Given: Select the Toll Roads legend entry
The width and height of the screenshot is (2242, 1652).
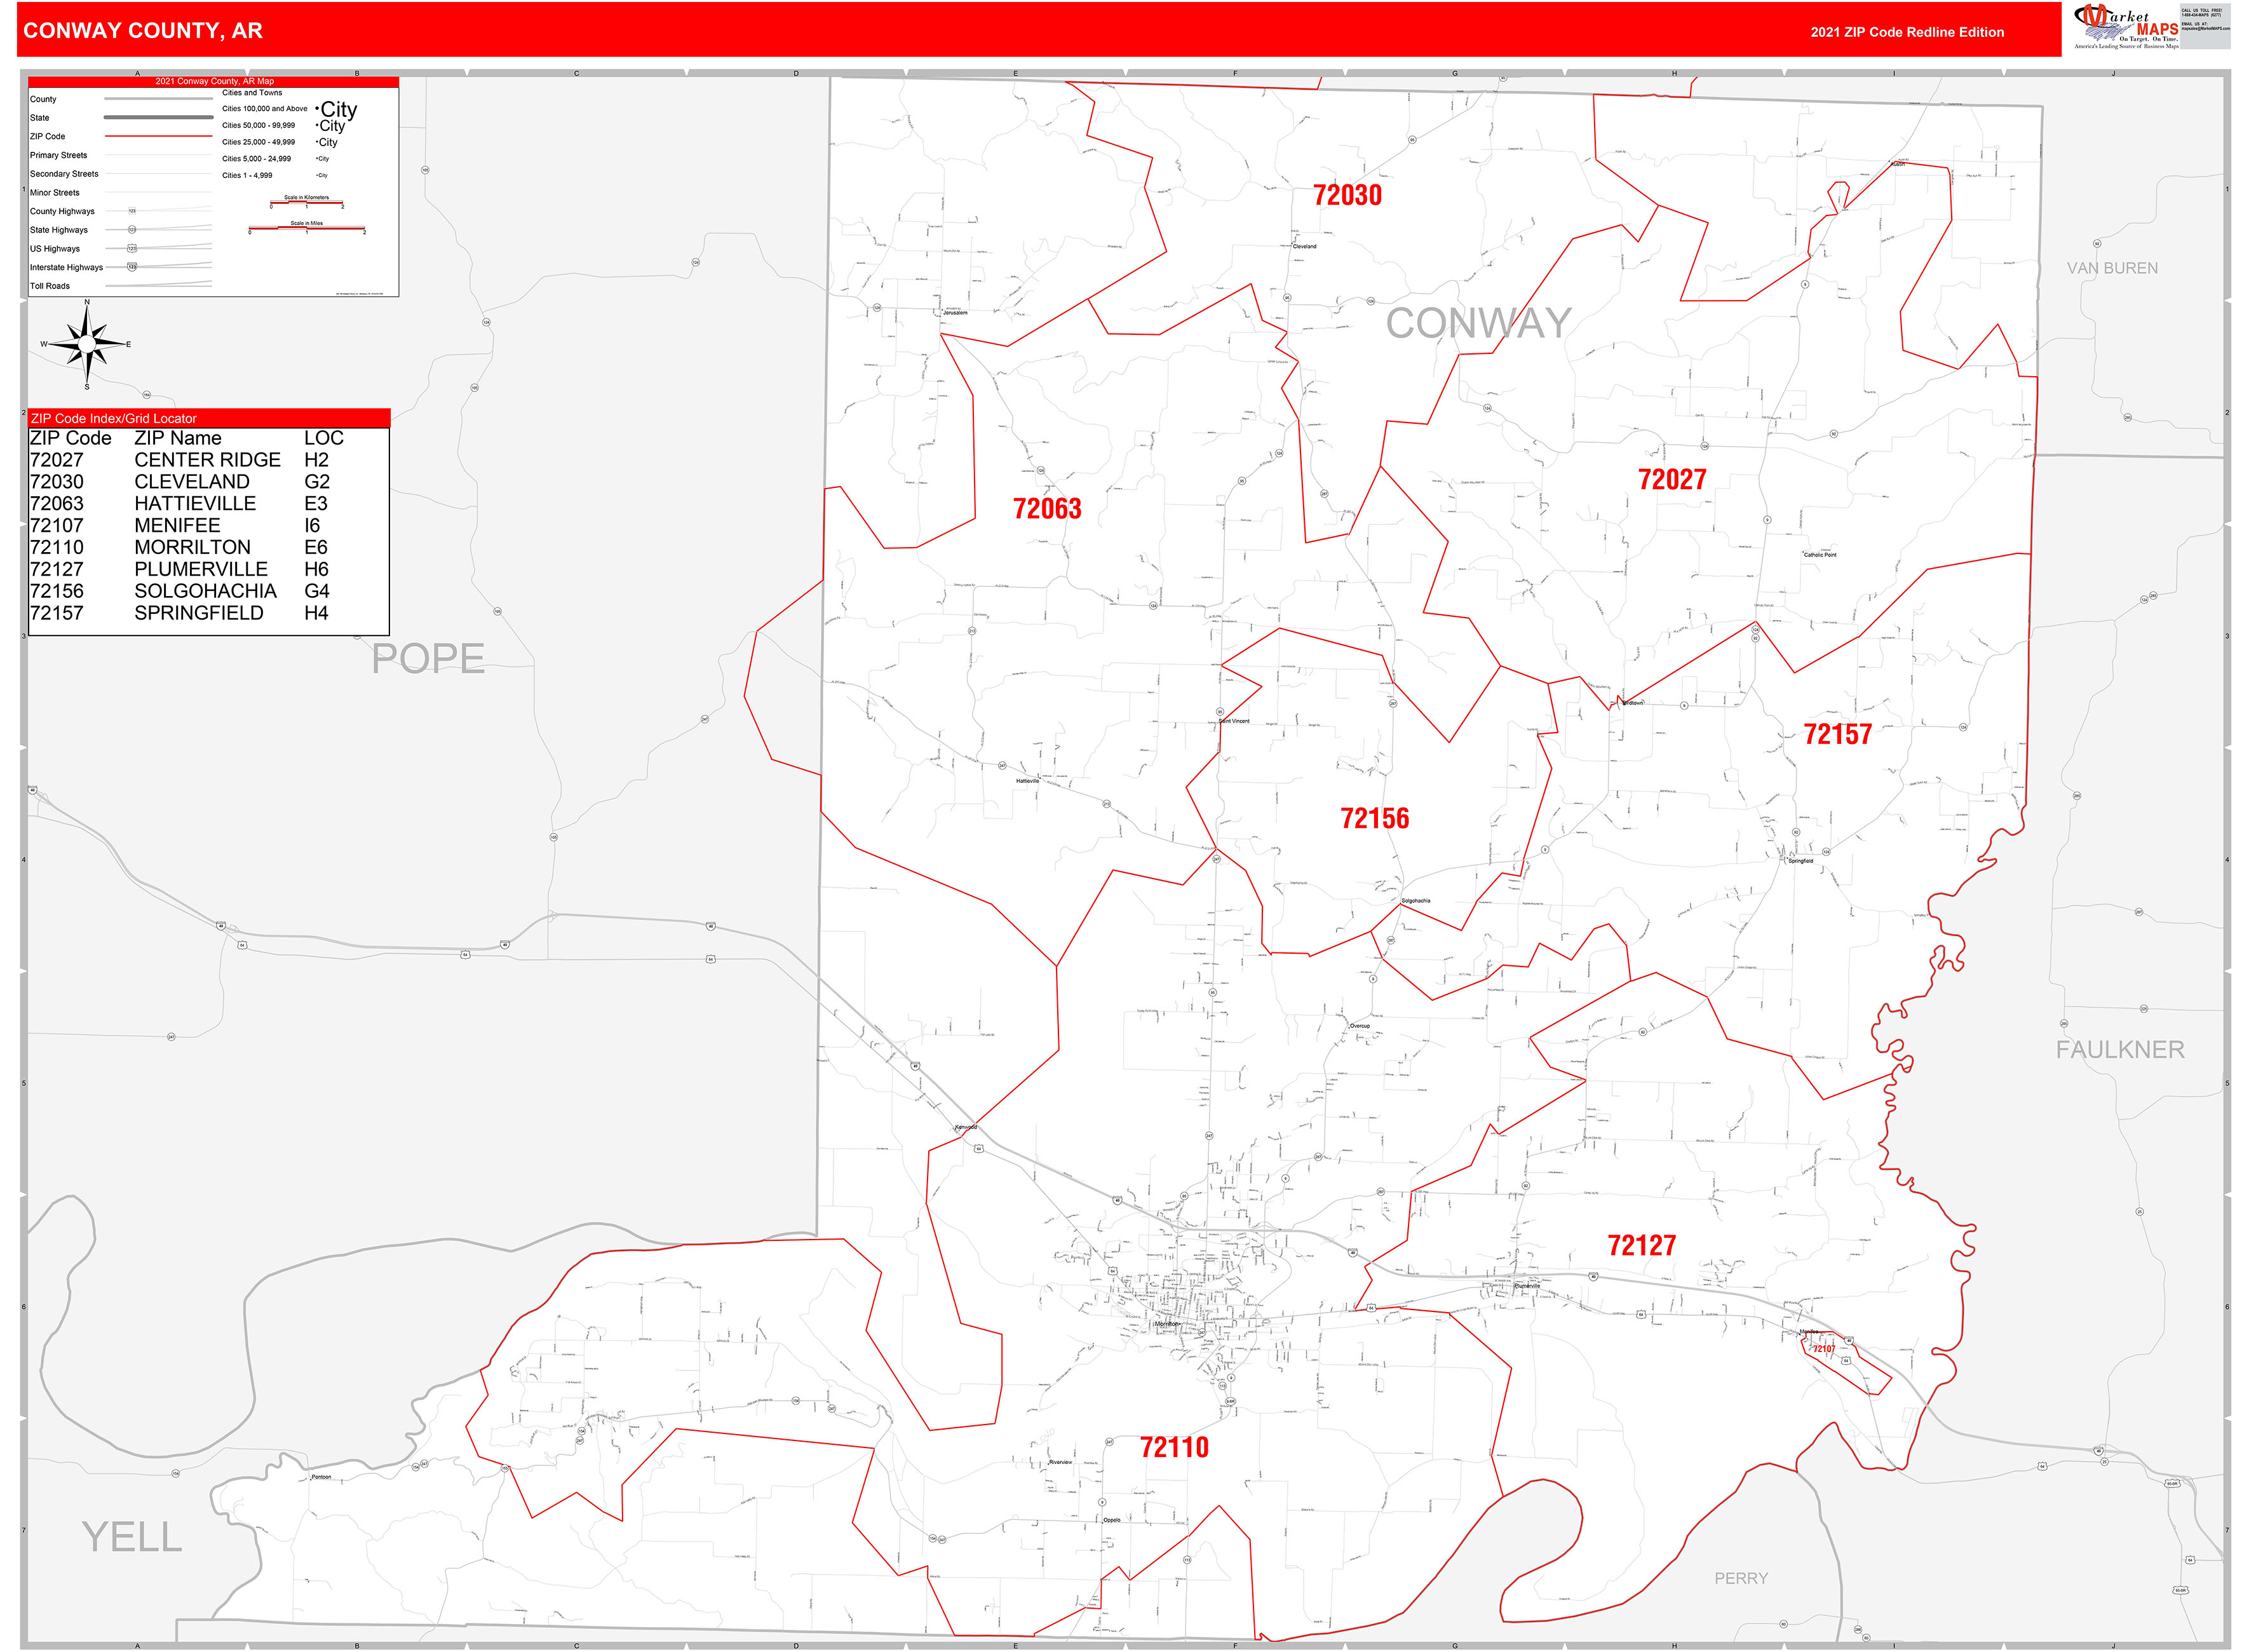Looking at the screenshot, I should (52, 286).
